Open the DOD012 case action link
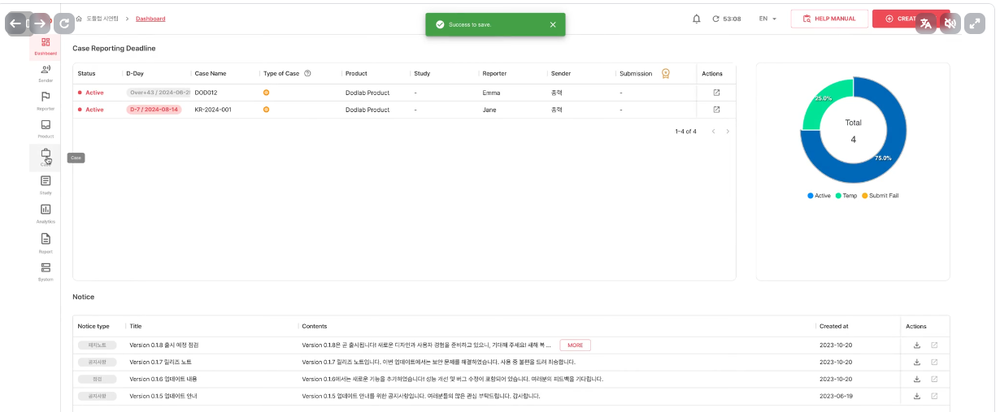This screenshot has width=1000, height=412. click(x=716, y=93)
